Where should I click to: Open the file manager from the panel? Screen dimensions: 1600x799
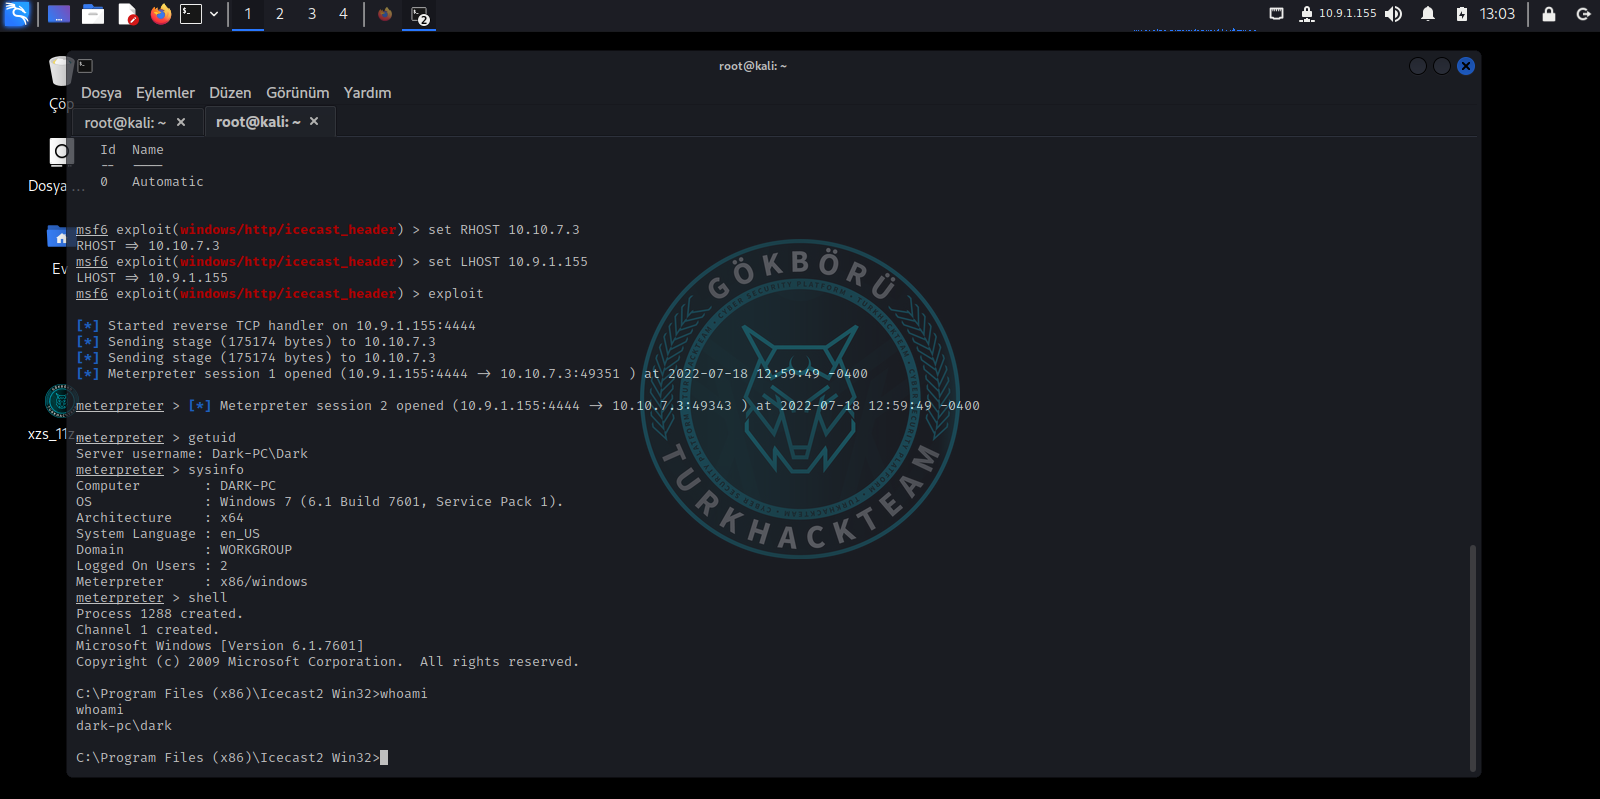click(93, 14)
